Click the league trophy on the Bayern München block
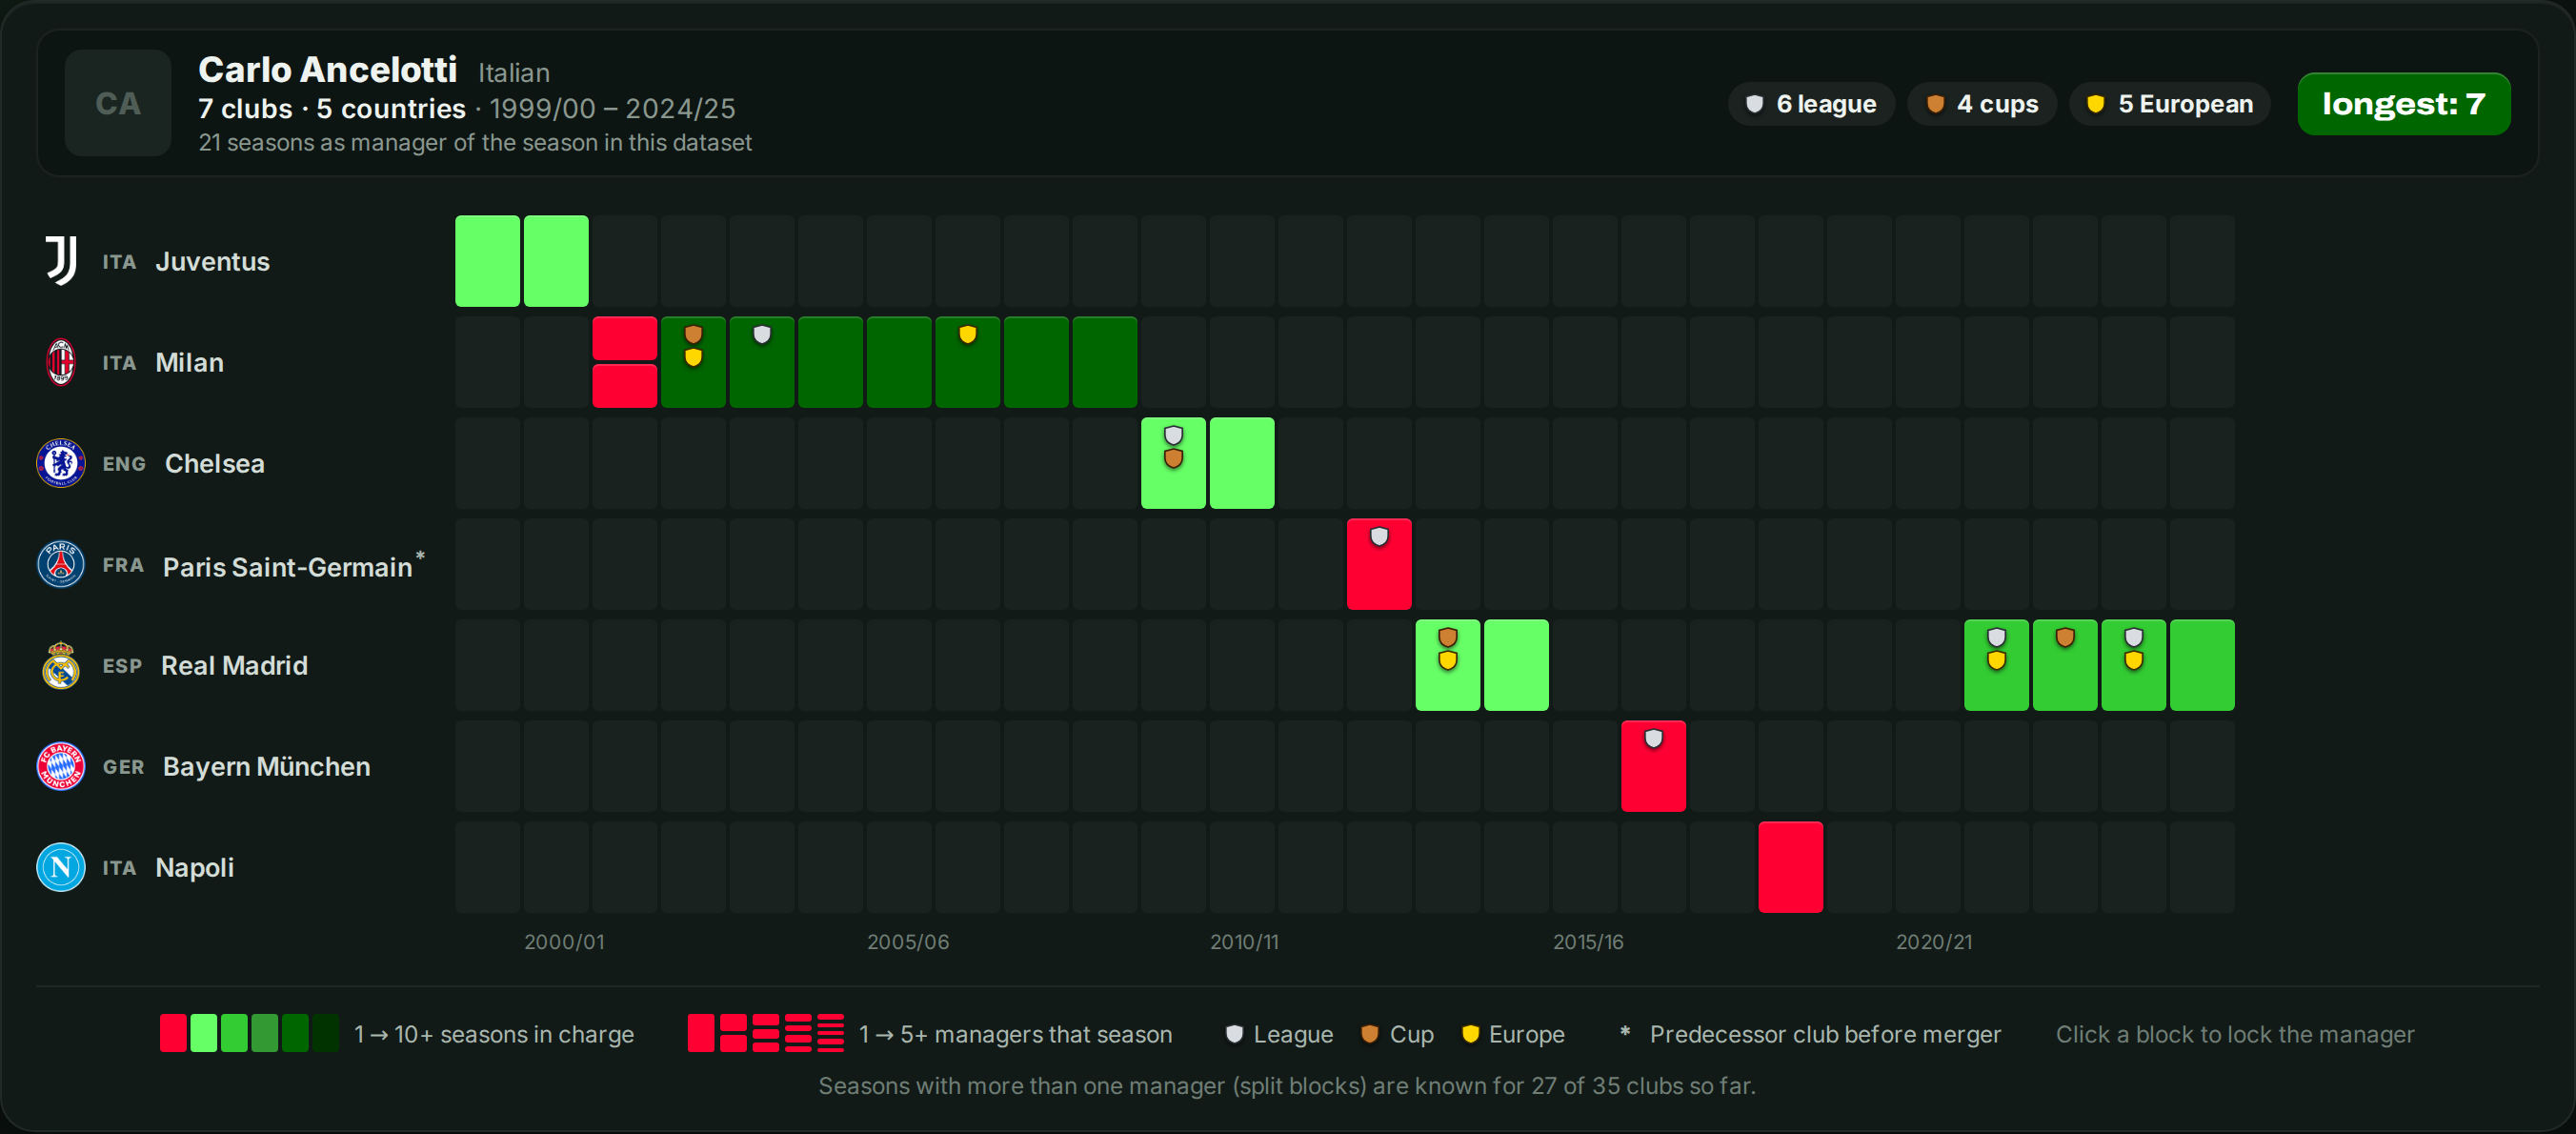This screenshot has height=1134, width=2576. tap(1654, 739)
